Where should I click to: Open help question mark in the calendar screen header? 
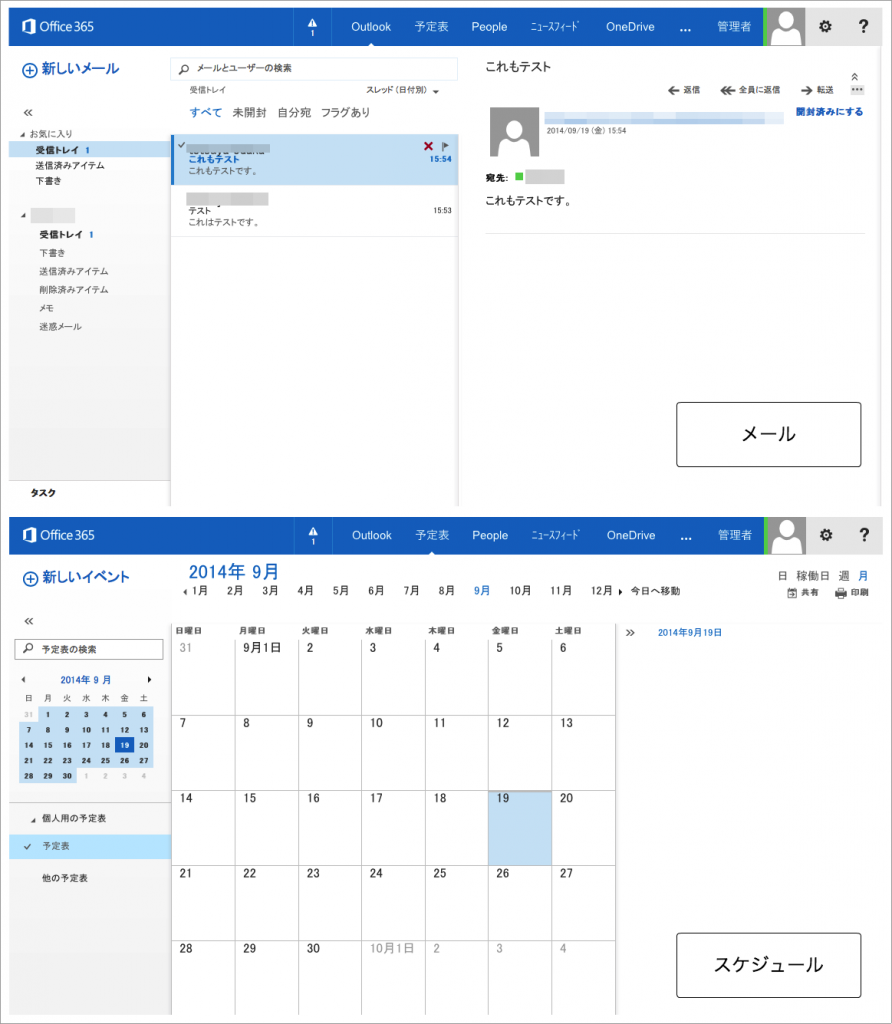[864, 536]
